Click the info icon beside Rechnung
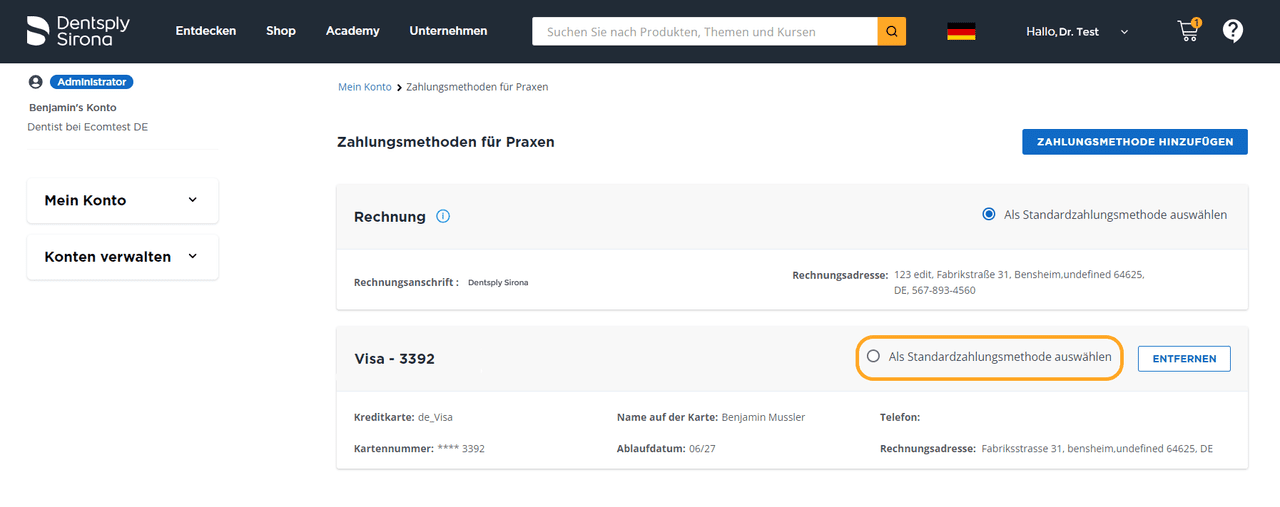1280x507 pixels. (x=443, y=216)
